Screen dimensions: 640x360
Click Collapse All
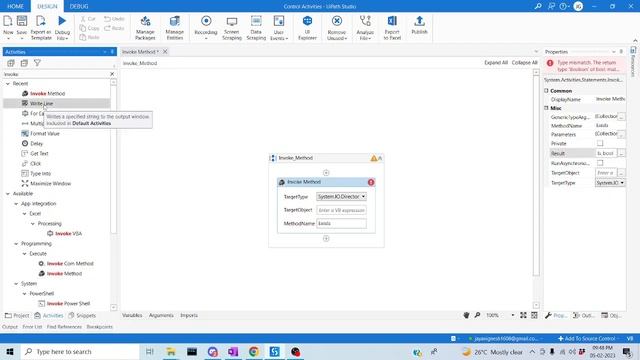524,62
